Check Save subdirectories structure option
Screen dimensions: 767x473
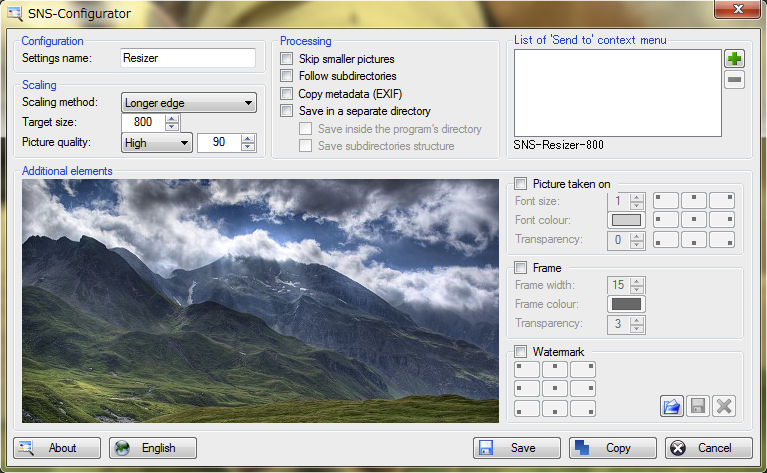point(306,146)
